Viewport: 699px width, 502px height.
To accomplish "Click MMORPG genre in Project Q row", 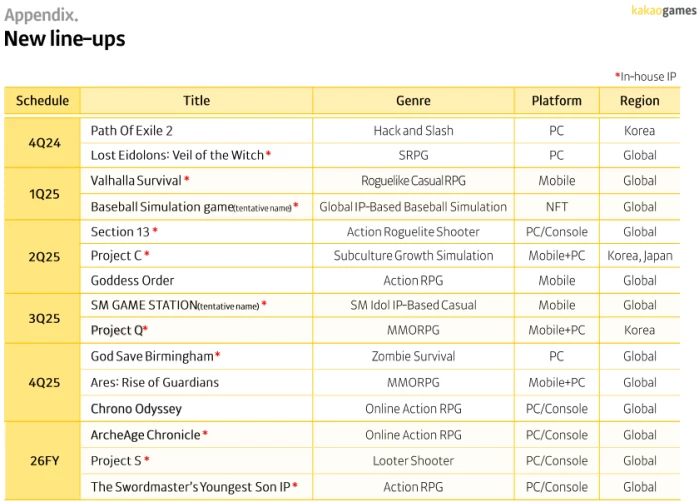I will (413, 330).
